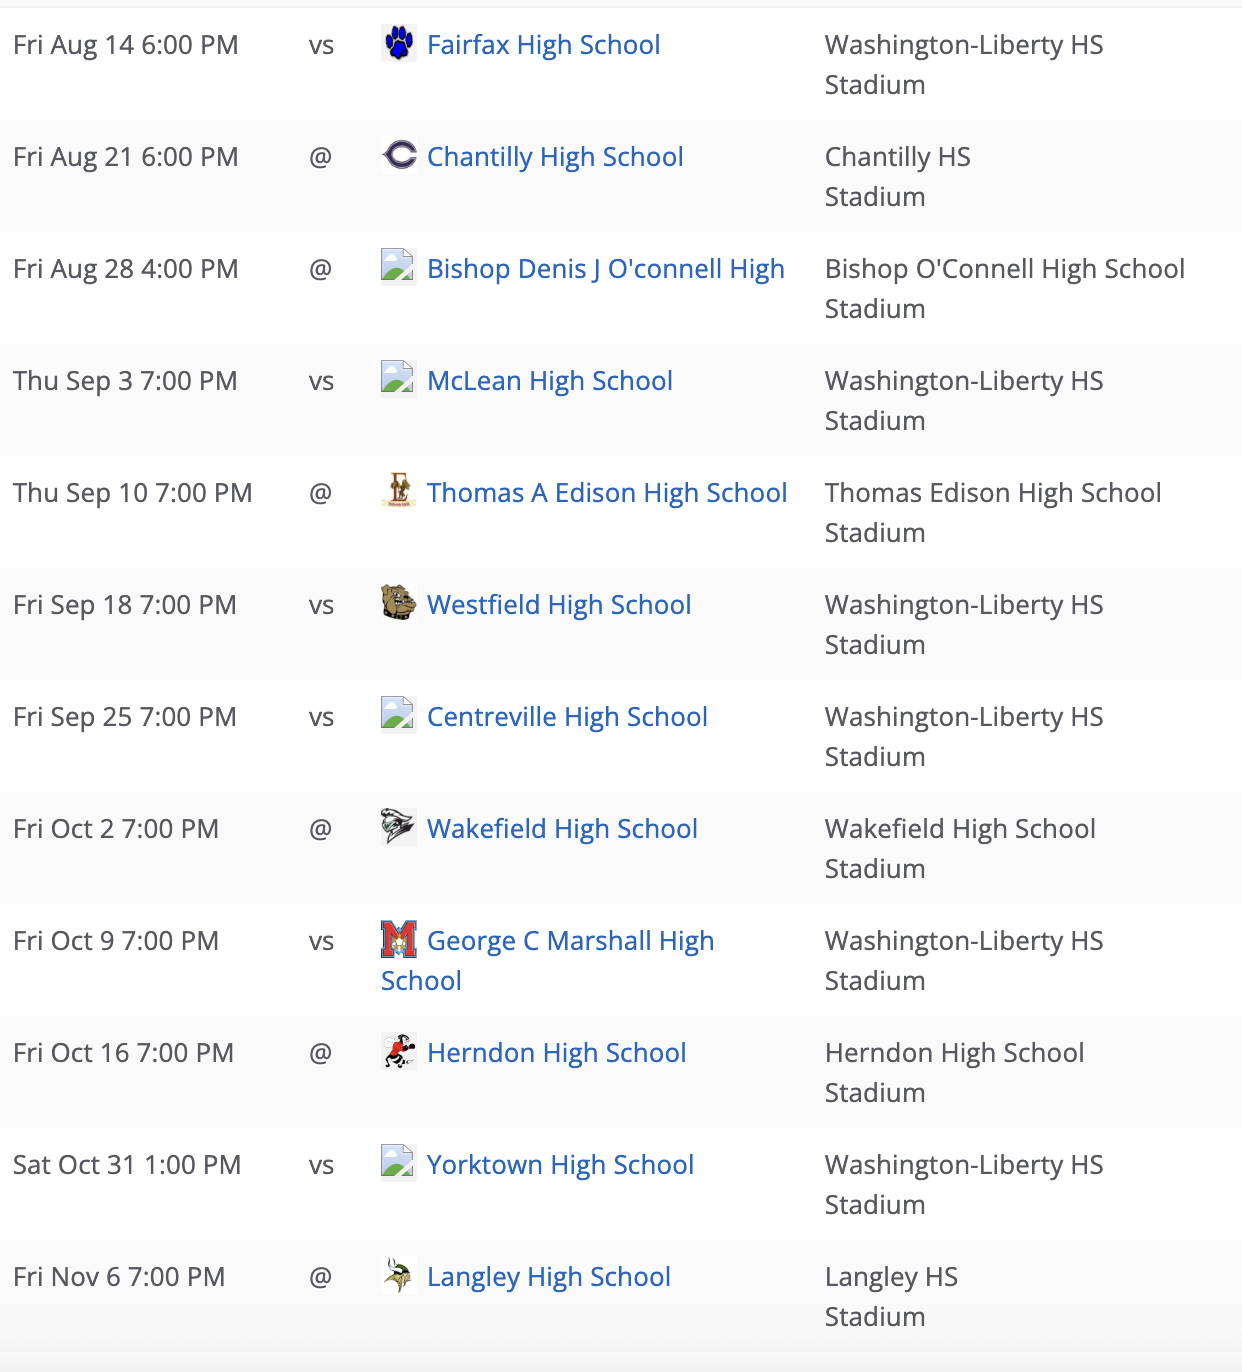Click the George C Marshall M logo

399,939
